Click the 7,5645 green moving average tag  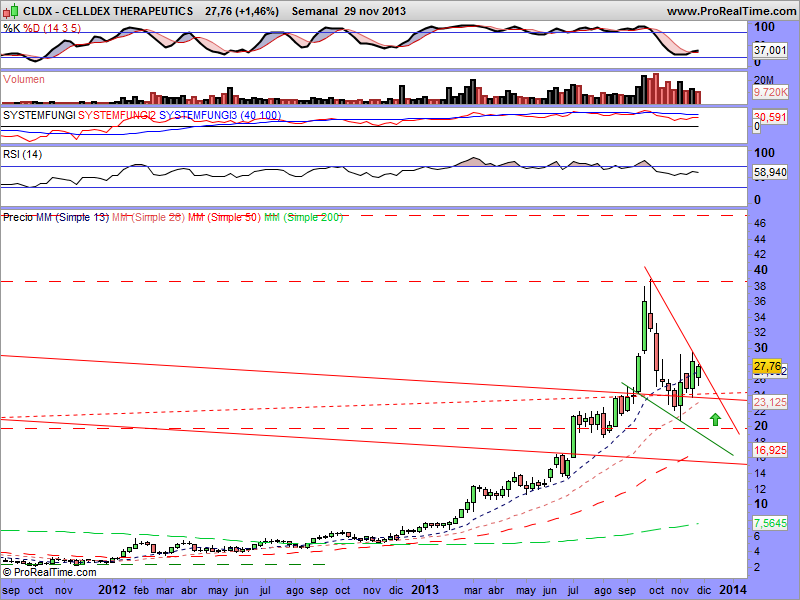(770, 523)
